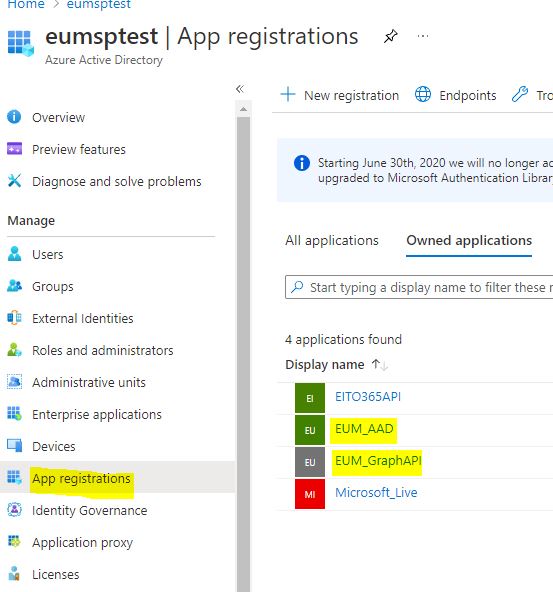The image size is (553, 592).
Task: Click the App registrations grid icon
Action: [14, 478]
